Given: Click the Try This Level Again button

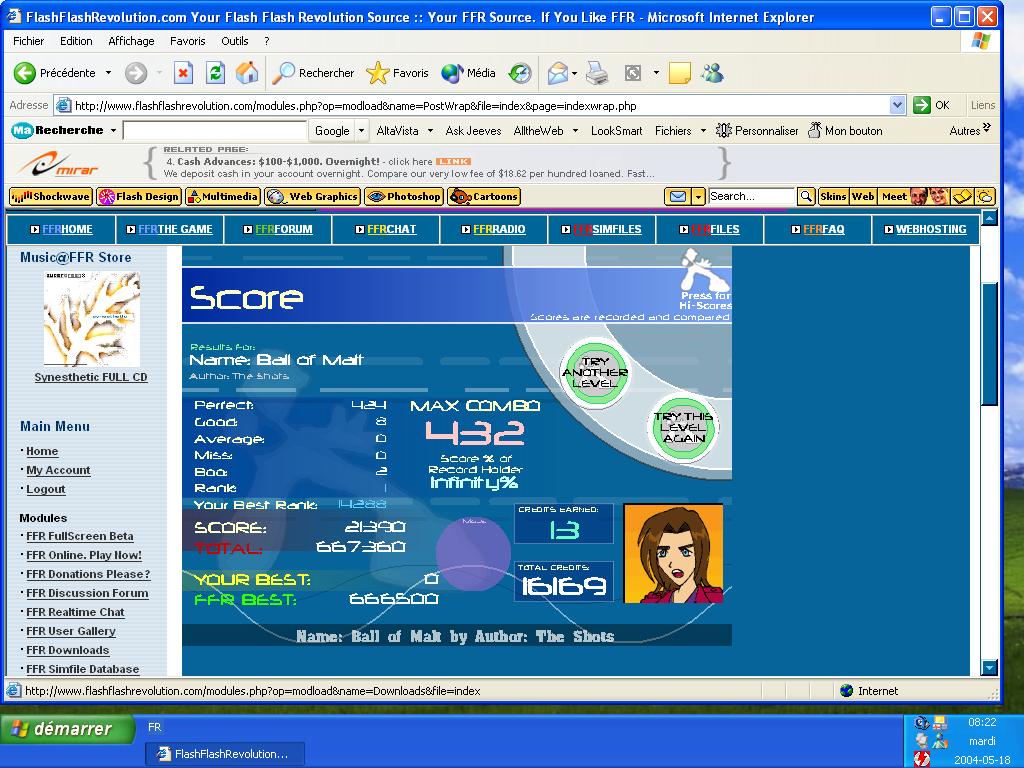Looking at the screenshot, I should coord(684,428).
